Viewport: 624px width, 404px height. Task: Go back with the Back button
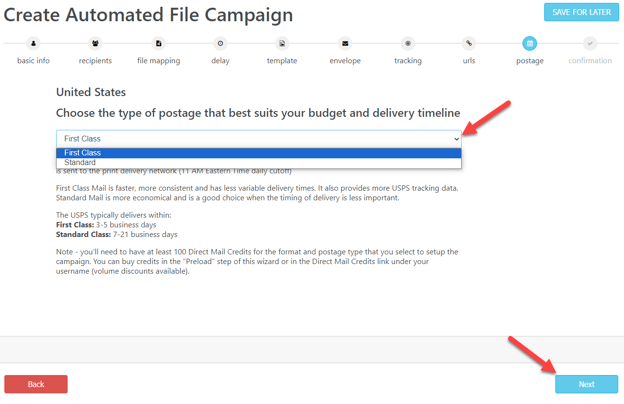pyautogui.click(x=36, y=384)
